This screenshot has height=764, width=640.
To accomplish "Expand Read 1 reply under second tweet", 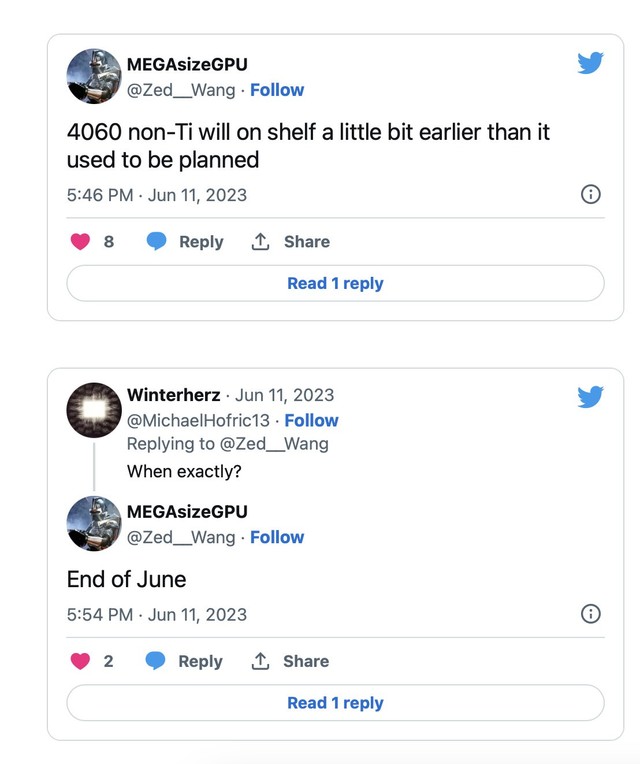I will (x=335, y=703).
